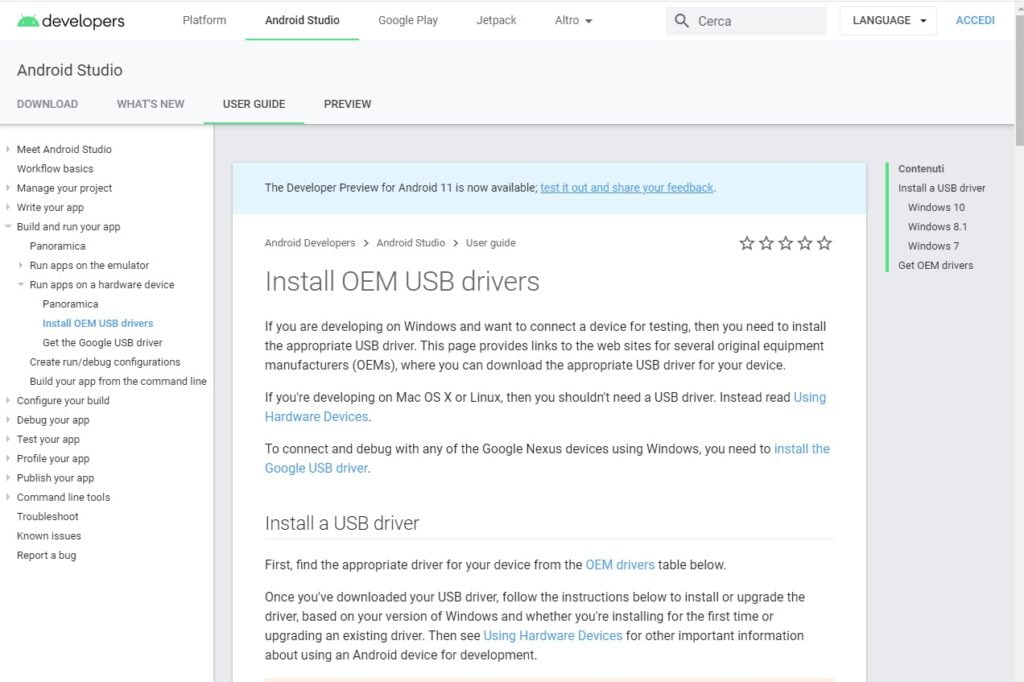The width and height of the screenshot is (1024, 682).
Task: Switch to the DOWNLOAD tab
Action: point(47,104)
